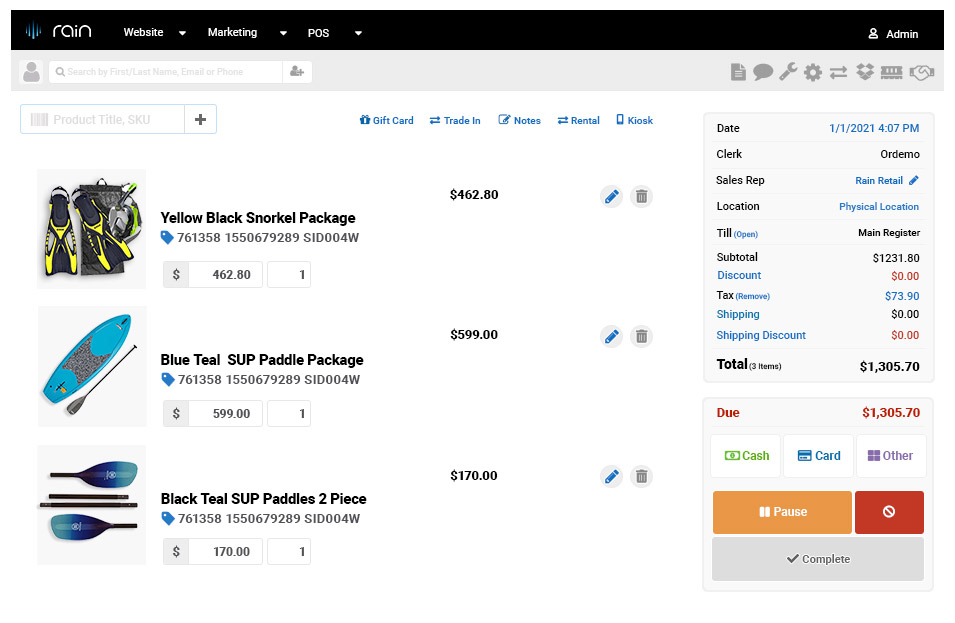
Task: Open the document icon in the toolbar
Action: click(x=738, y=72)
